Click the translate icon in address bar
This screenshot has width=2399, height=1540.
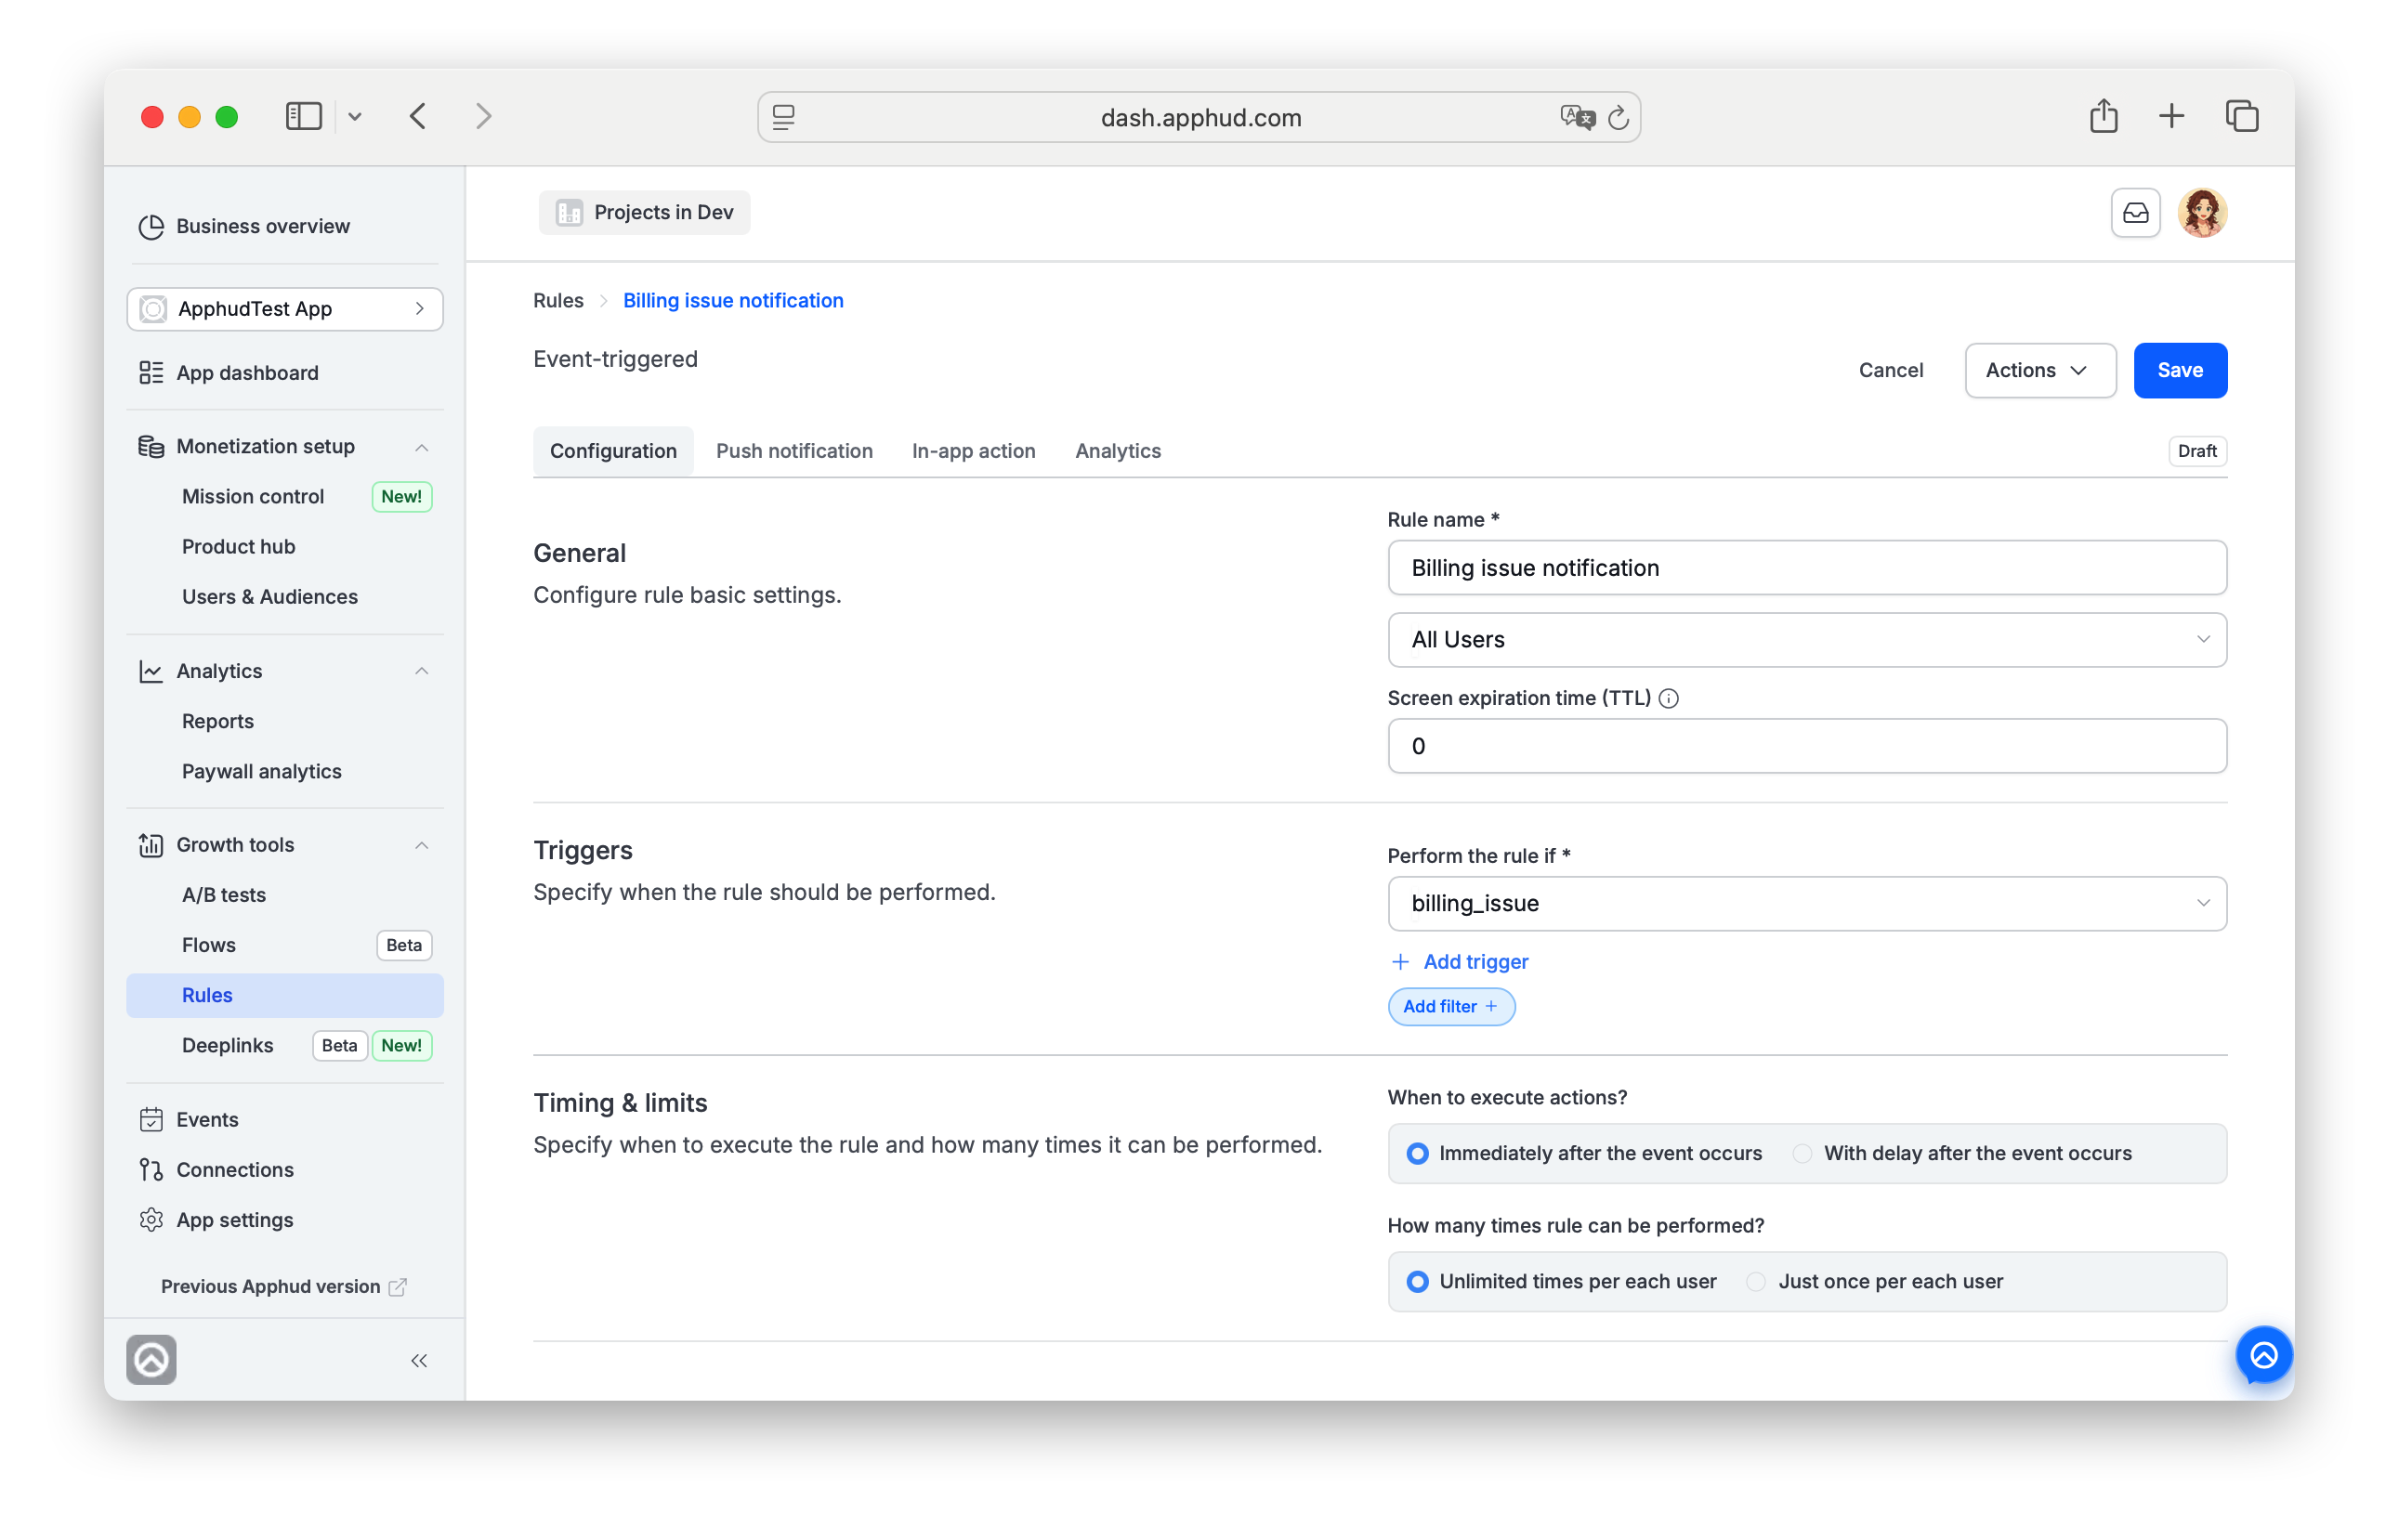click(x=1577, y=118)
